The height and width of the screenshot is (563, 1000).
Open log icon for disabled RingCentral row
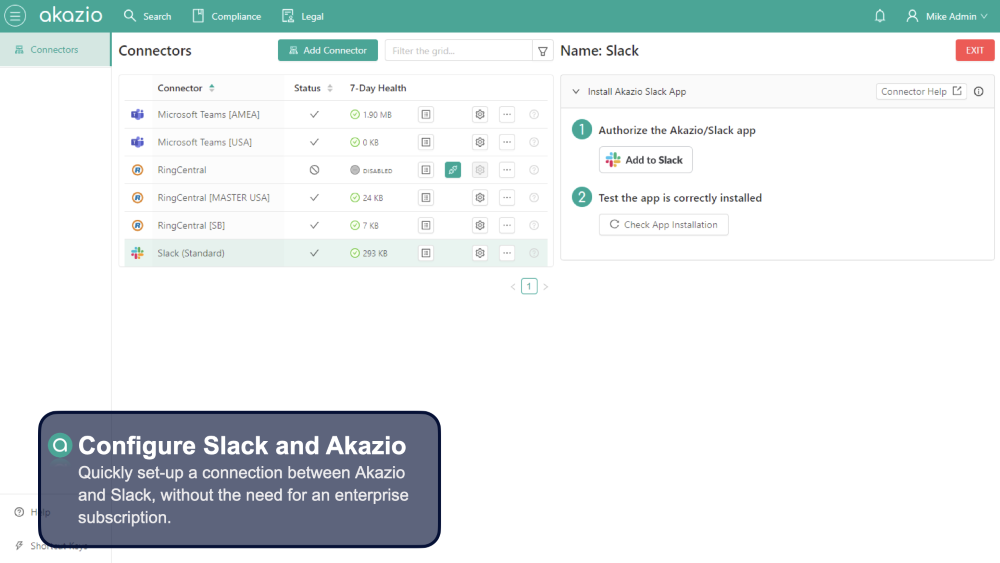tap(426, 170)
